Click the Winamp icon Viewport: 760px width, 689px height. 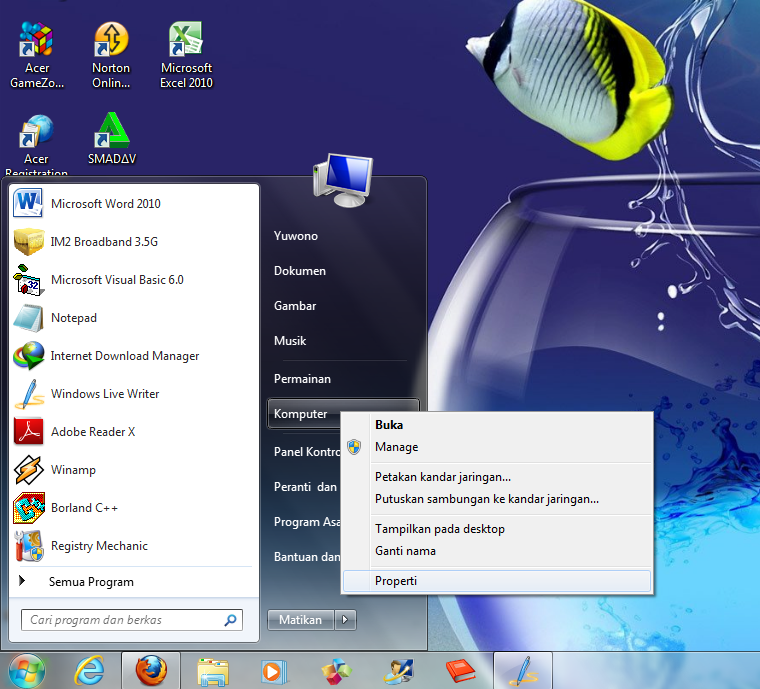coord(28,470)
